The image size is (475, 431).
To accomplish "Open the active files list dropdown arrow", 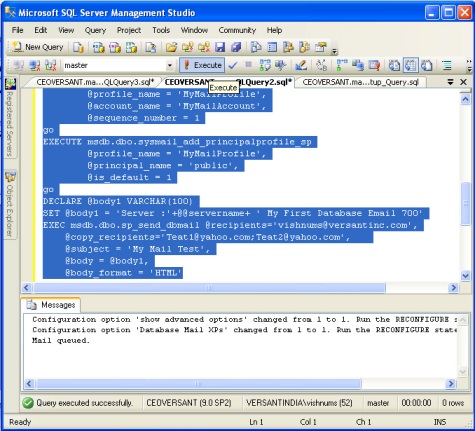I will pos(450,82).
